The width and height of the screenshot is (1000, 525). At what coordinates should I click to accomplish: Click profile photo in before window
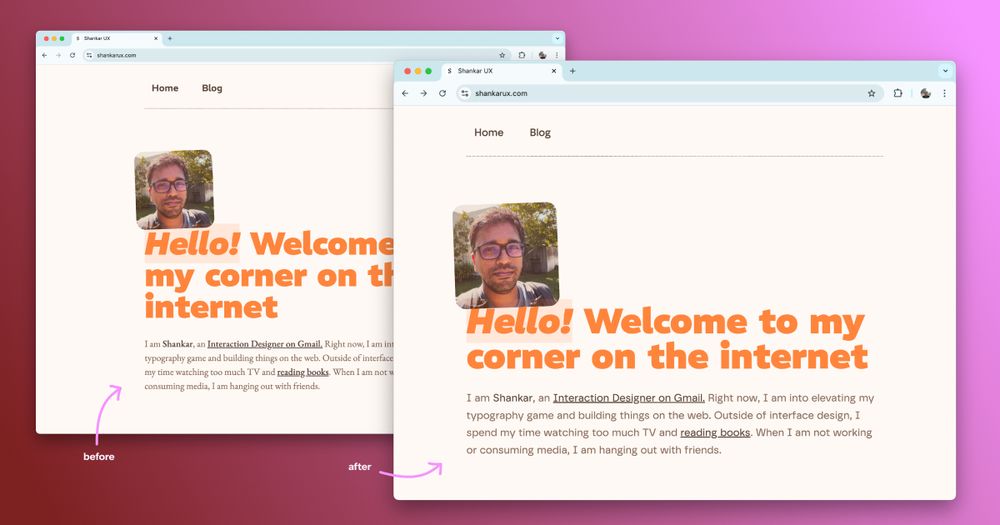174,189
